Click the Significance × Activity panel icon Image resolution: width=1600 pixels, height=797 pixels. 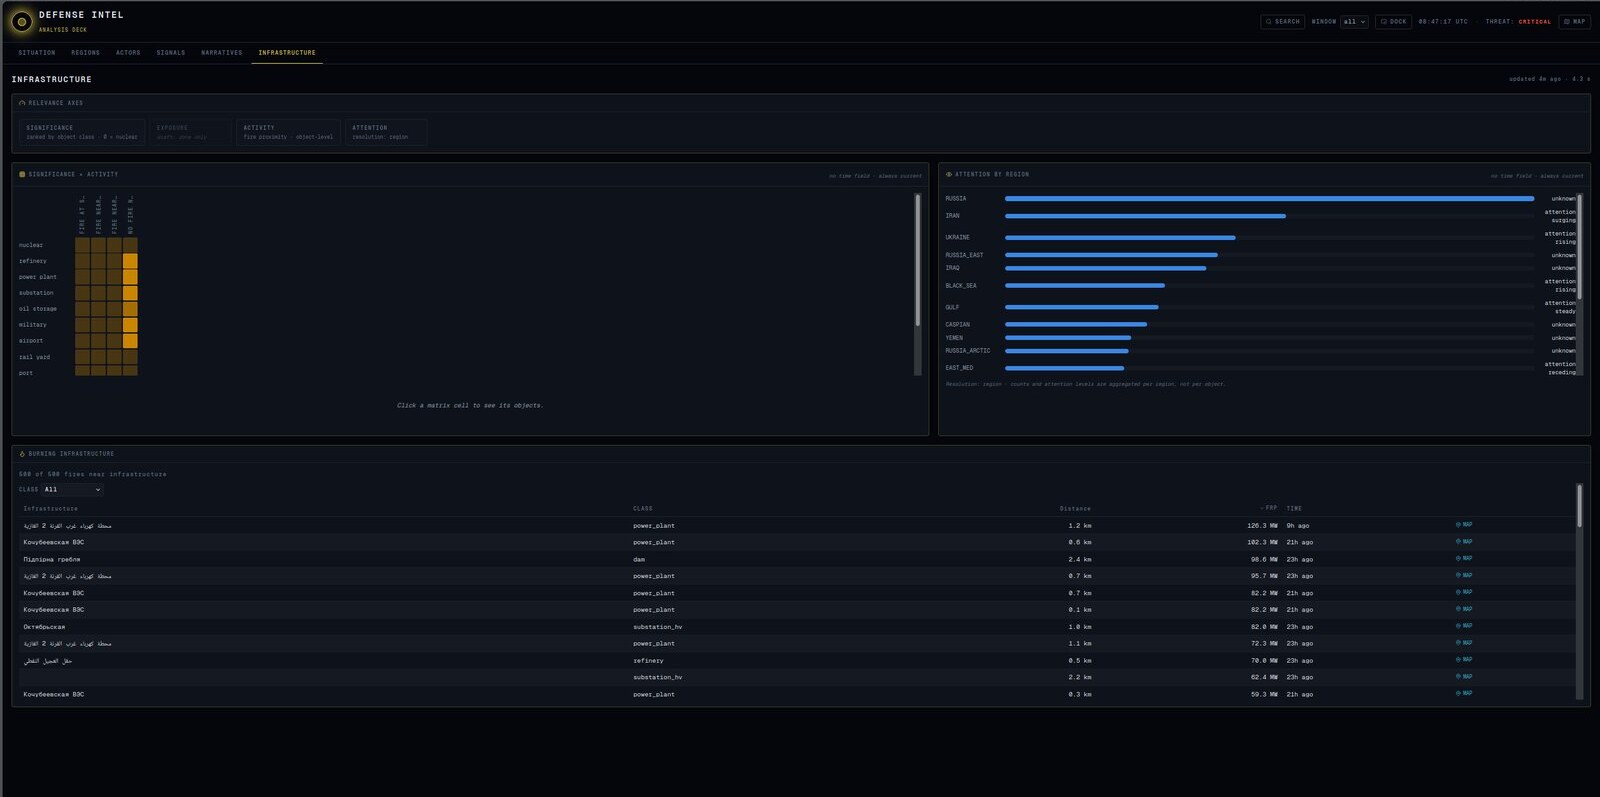[x=22, y=174]
